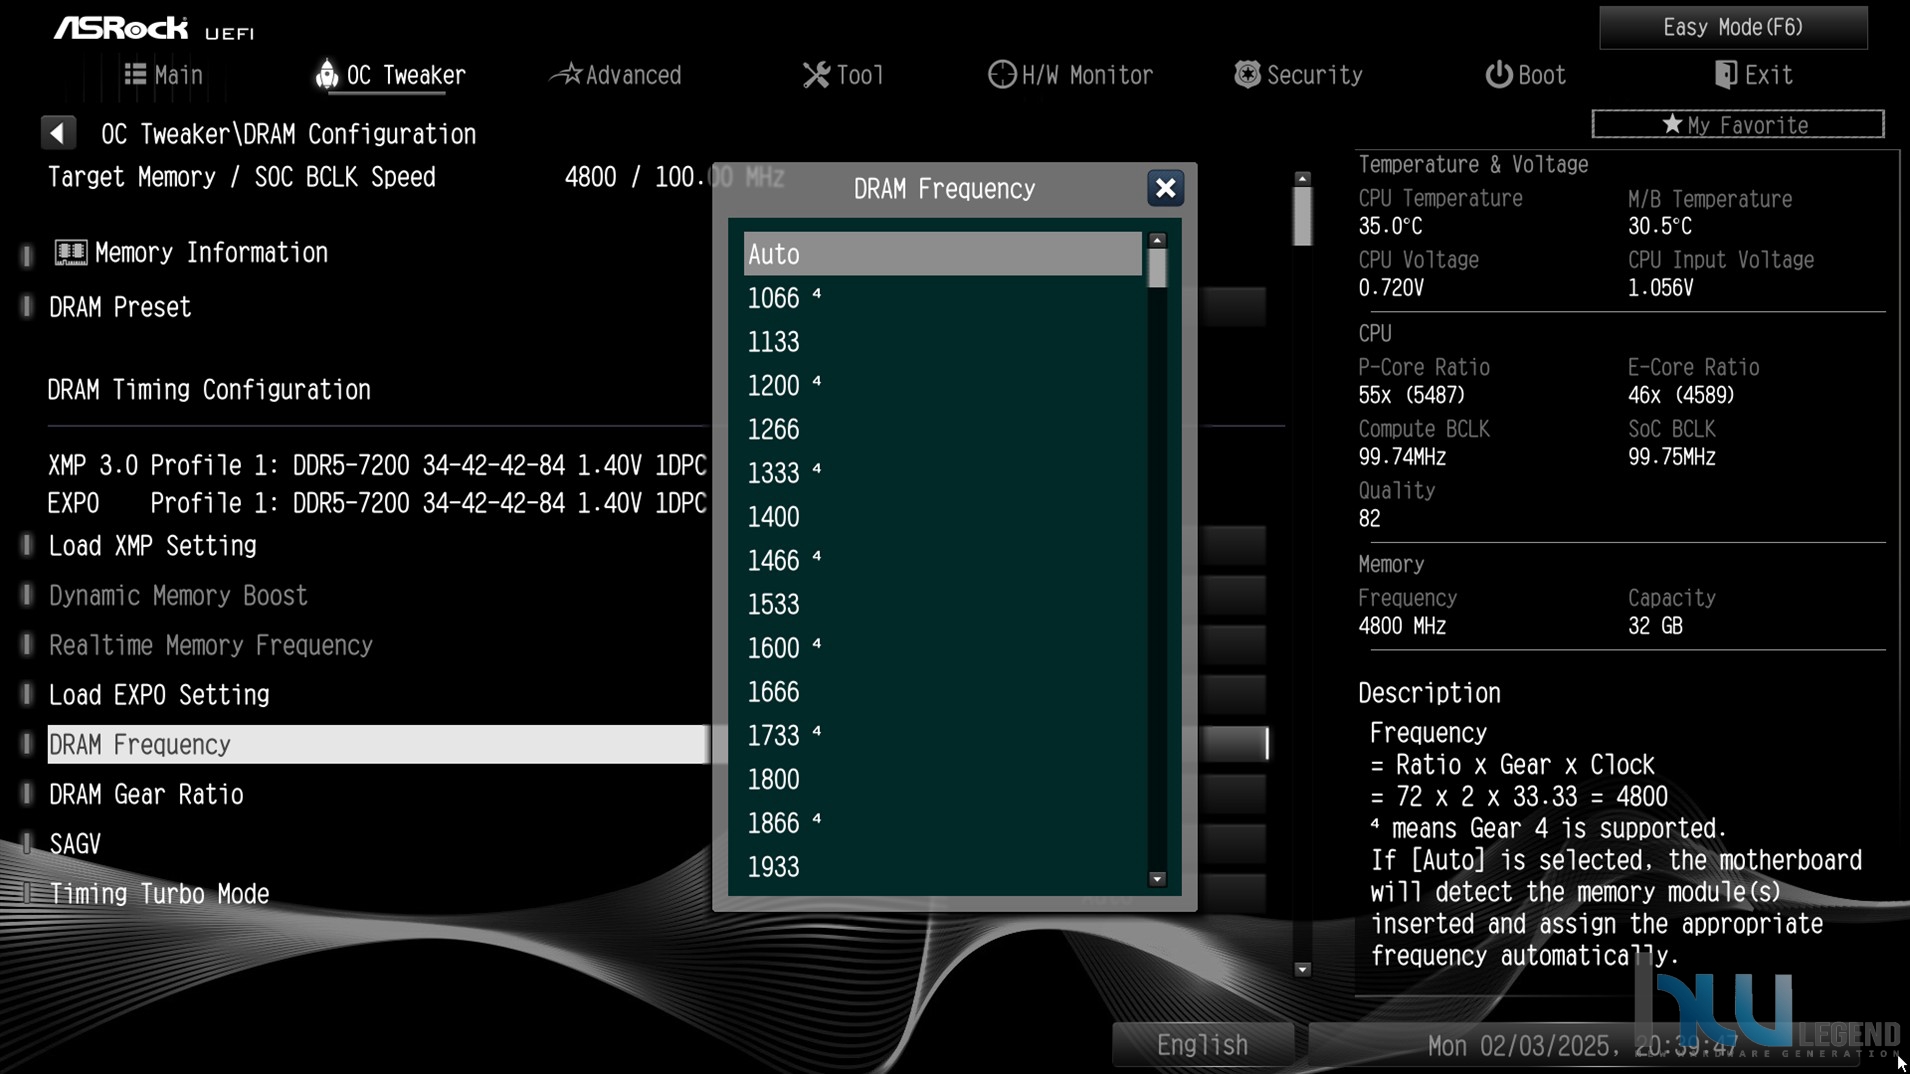Click the main settings scroll down arrow

(x=1302, y=969)
